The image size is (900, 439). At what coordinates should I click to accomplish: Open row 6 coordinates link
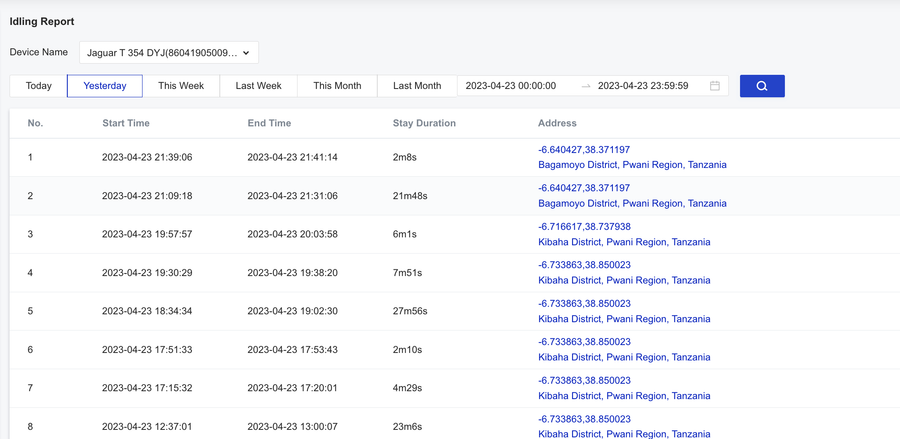point(584,342)
